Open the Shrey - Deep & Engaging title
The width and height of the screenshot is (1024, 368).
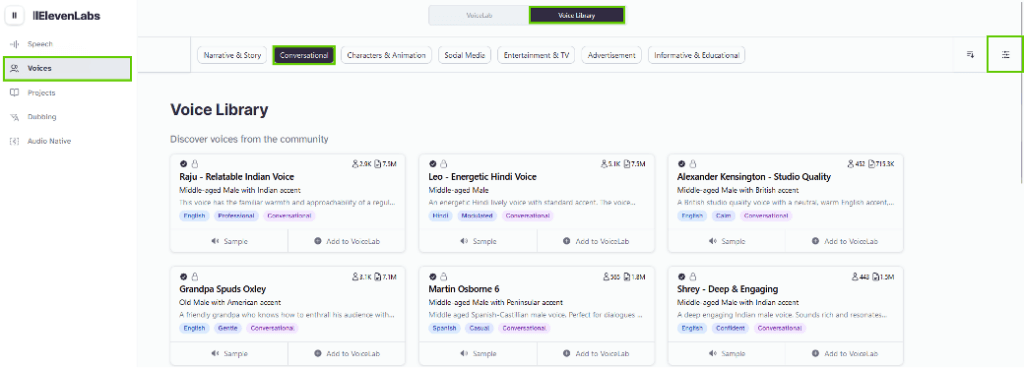pyautogui.click(x=728, y=289)
